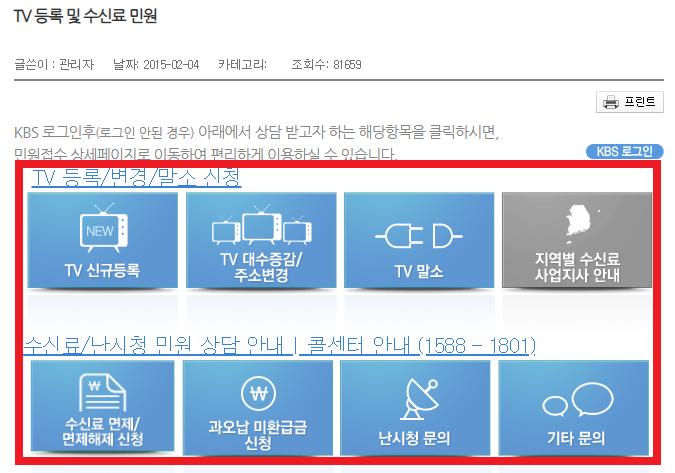This screenshot has height=473, width=675.
Task: Click the 카테고리: label
Action: coord(242,65)
